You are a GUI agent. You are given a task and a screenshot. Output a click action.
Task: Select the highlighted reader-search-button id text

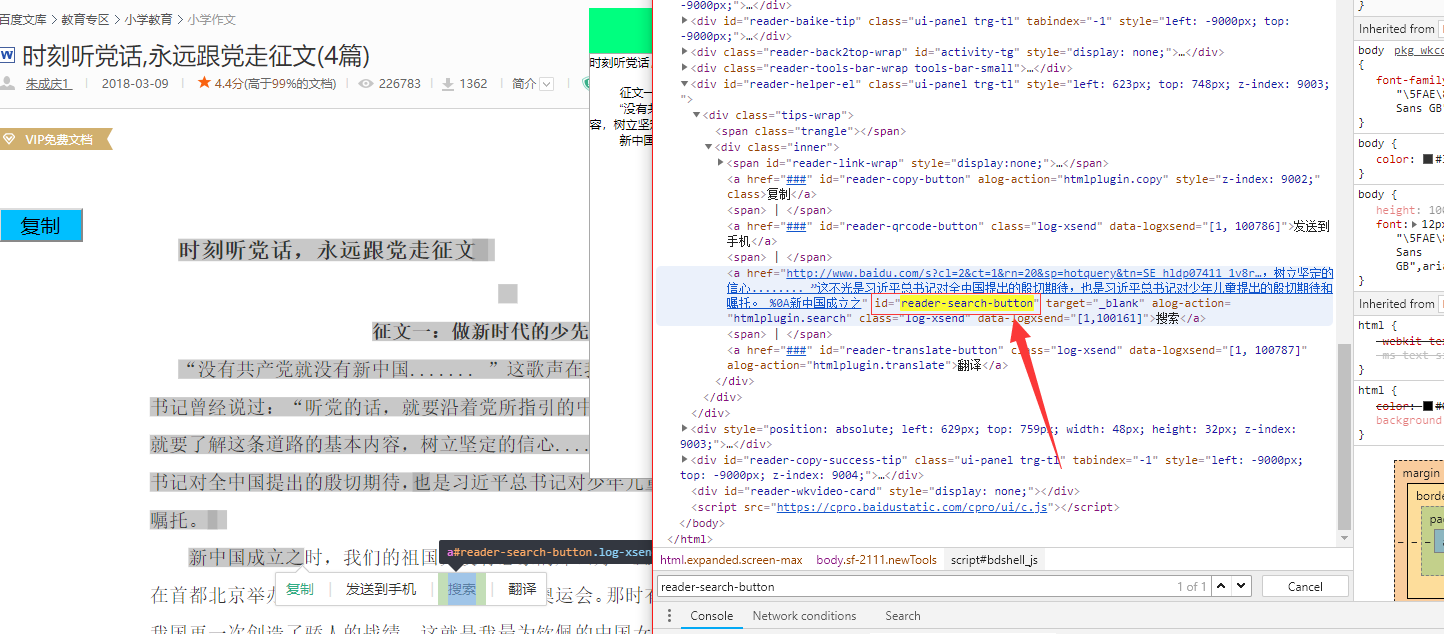pyautogui.click(x=967, y=302)
